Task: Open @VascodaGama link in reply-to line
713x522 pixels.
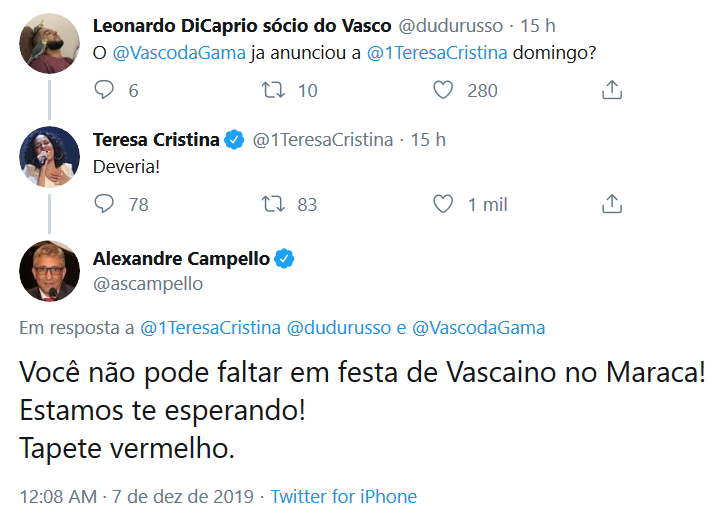Action: 479,327
